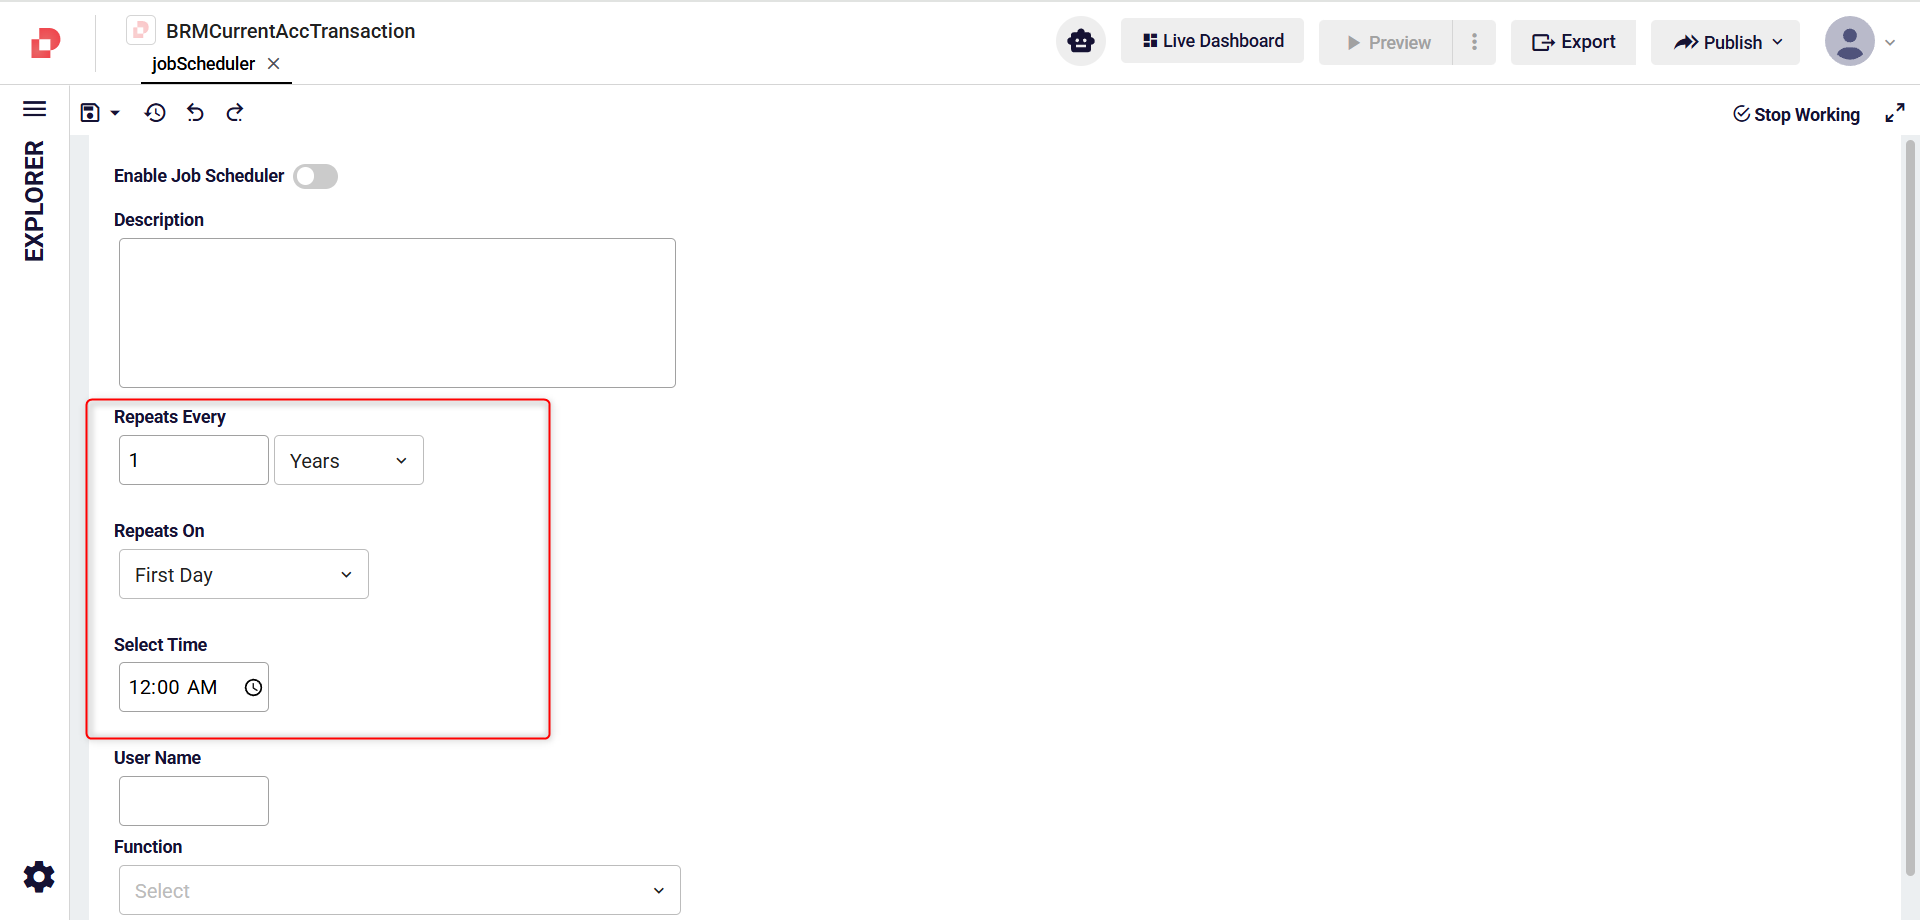This screenshot has width=1920, height=920.
Task: Open the Years interval dropdown
Action: click(x=348, y=461)
